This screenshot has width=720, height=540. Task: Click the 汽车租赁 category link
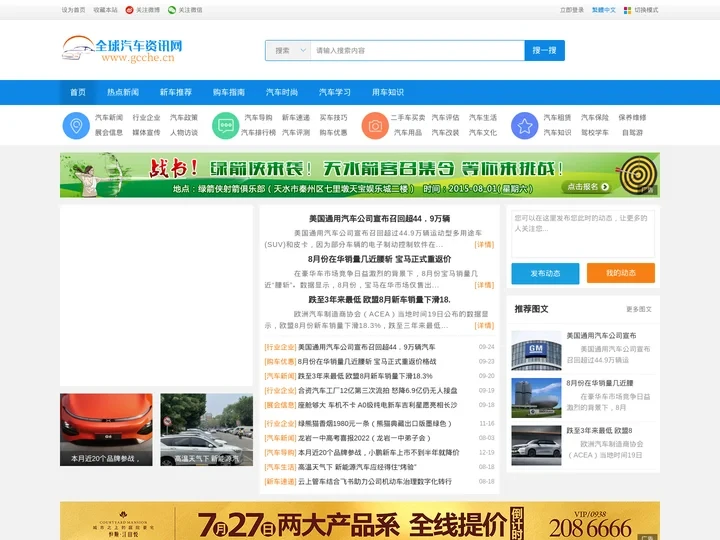[x=557, y=118]
